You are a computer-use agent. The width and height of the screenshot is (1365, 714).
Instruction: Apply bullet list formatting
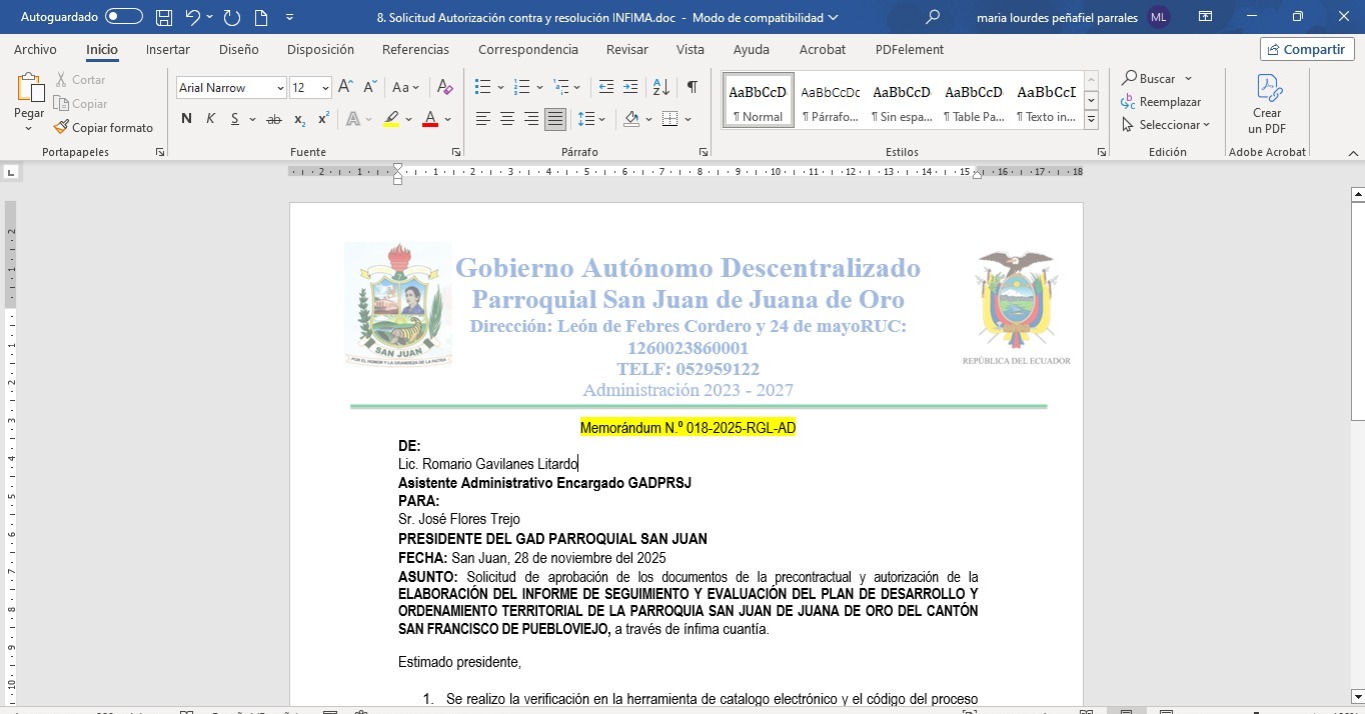483,88
